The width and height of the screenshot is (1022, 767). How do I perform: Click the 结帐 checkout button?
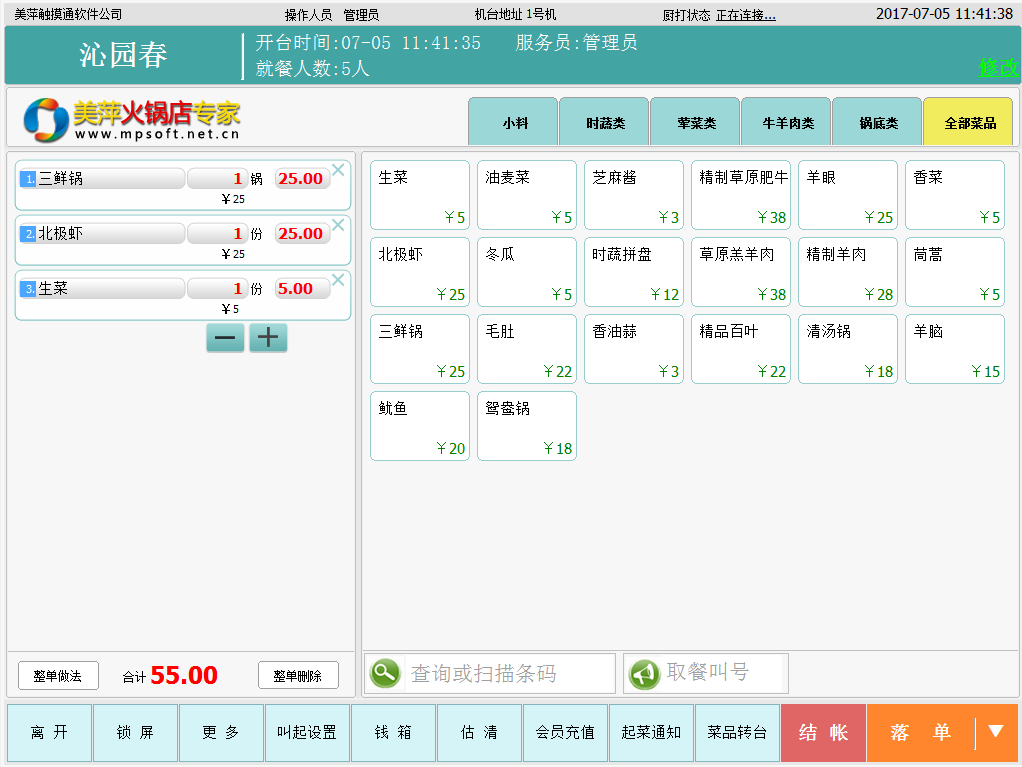(x=823, y=733)
